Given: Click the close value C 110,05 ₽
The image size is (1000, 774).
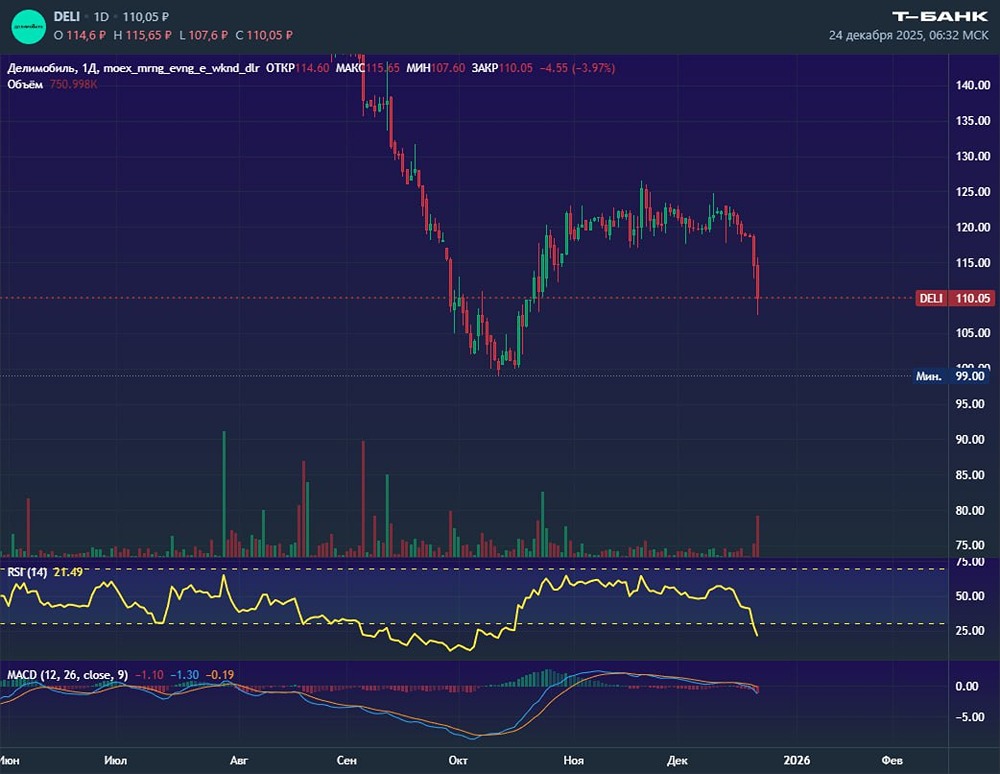Looking at the screenshot, I should (264, 35).
